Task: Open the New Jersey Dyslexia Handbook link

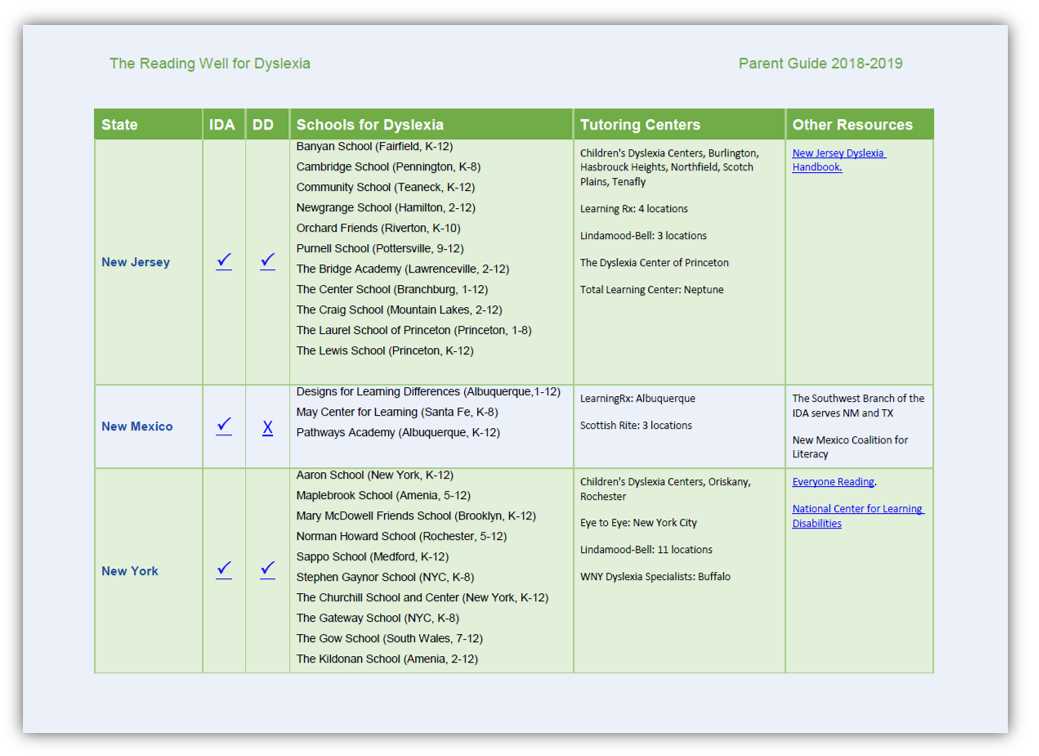Action: pos(838,160)
